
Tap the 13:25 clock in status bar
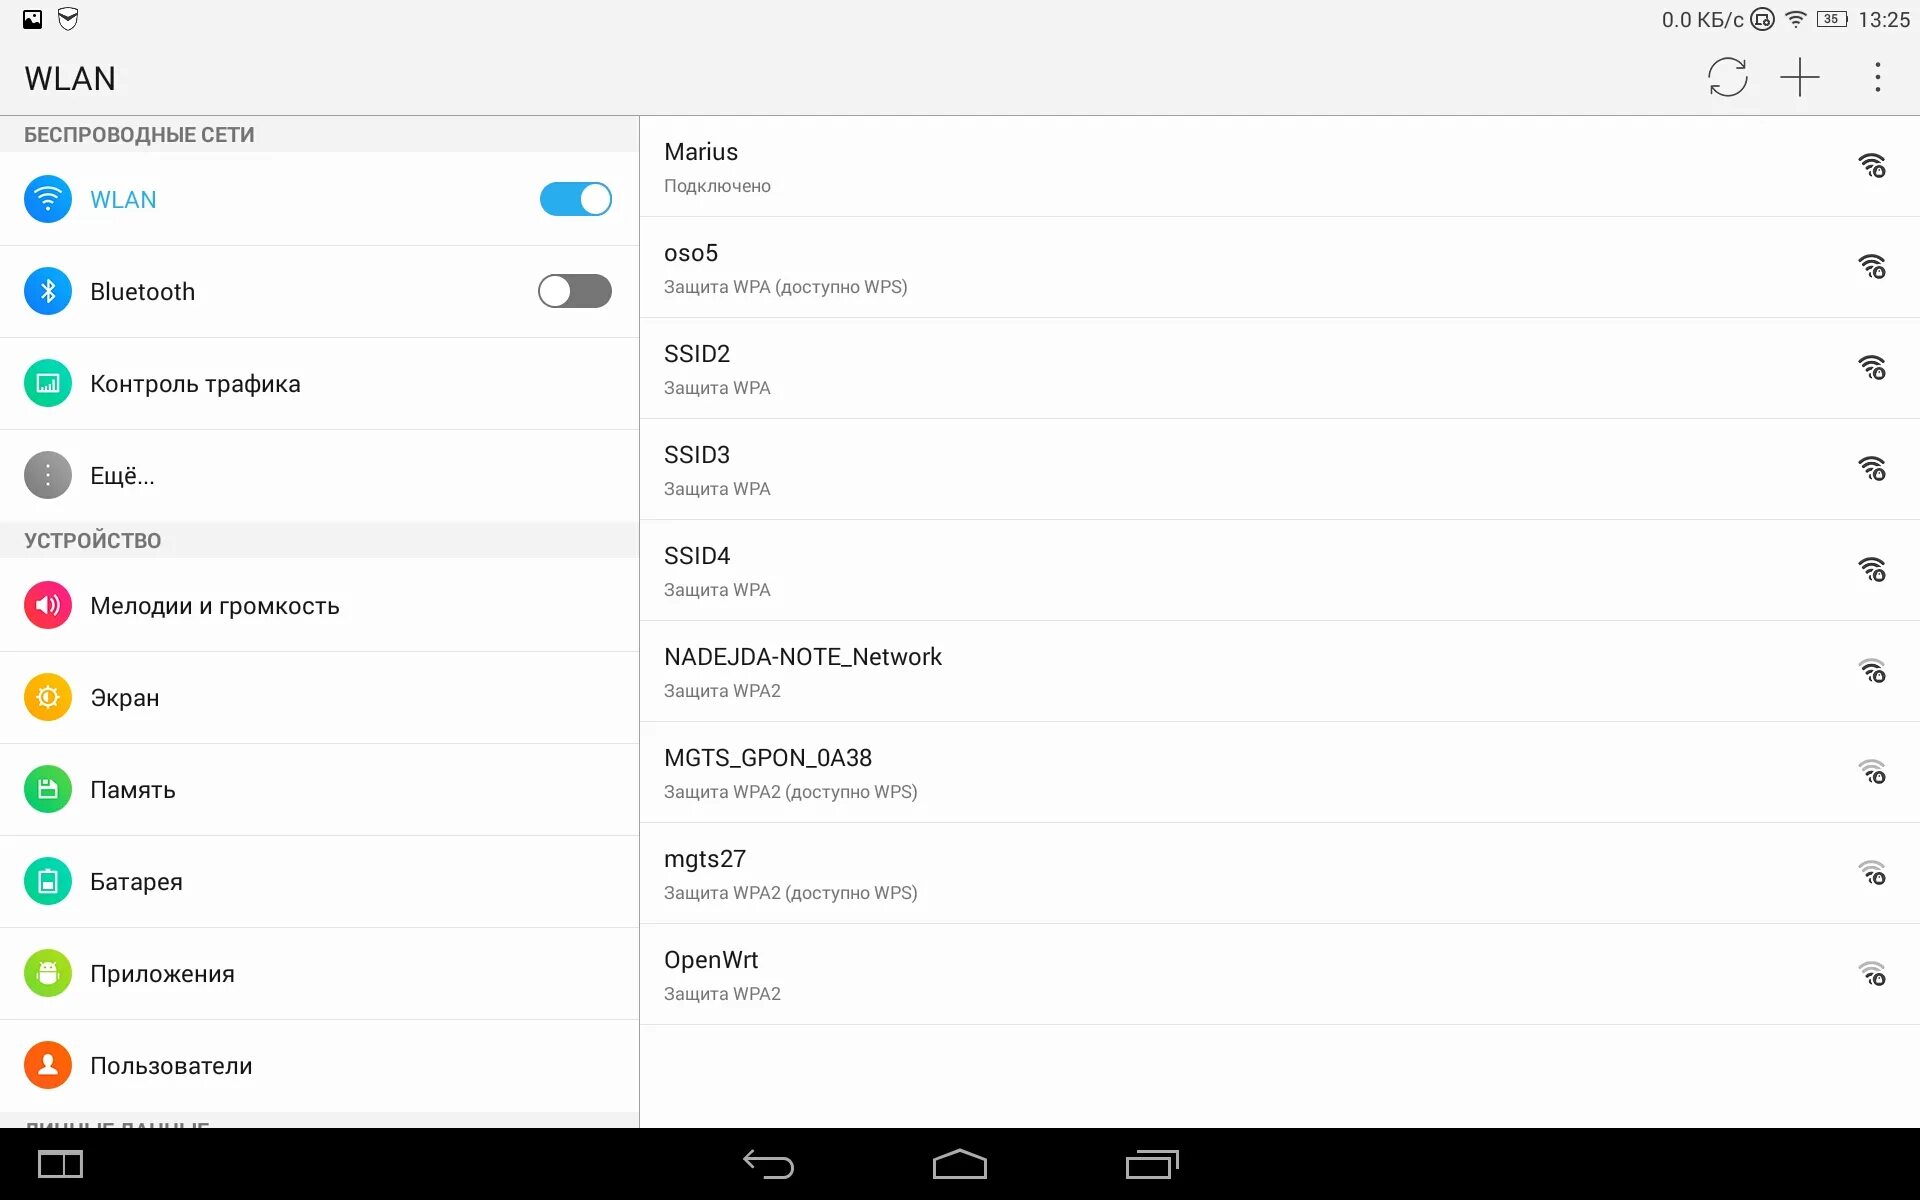1884,19
